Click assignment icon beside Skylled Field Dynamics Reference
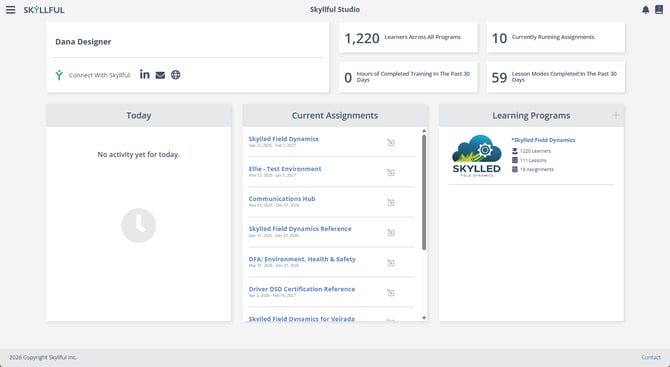The width and height of the screenshot is (670, 367). tap(391, 232)
